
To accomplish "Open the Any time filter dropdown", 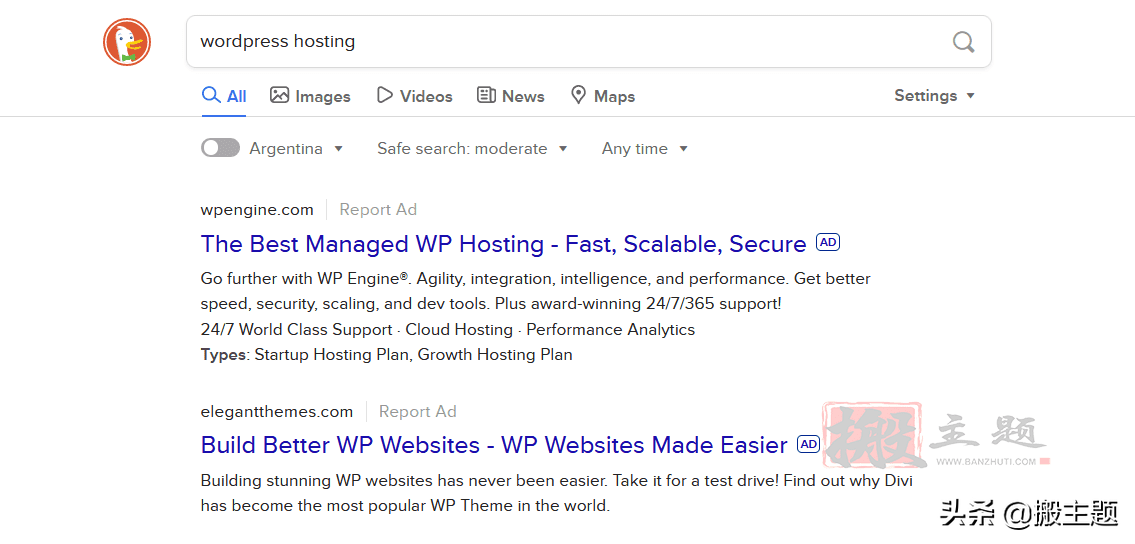I will point(645,148).
